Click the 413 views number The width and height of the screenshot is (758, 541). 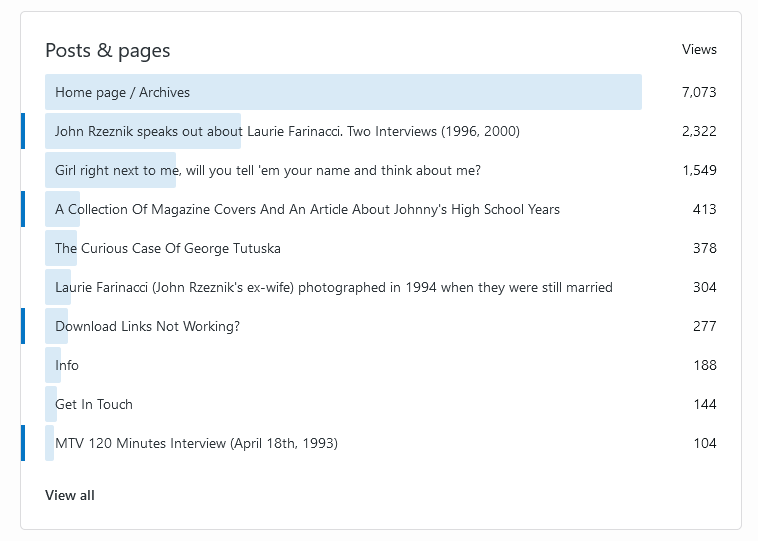coord(704,209)
